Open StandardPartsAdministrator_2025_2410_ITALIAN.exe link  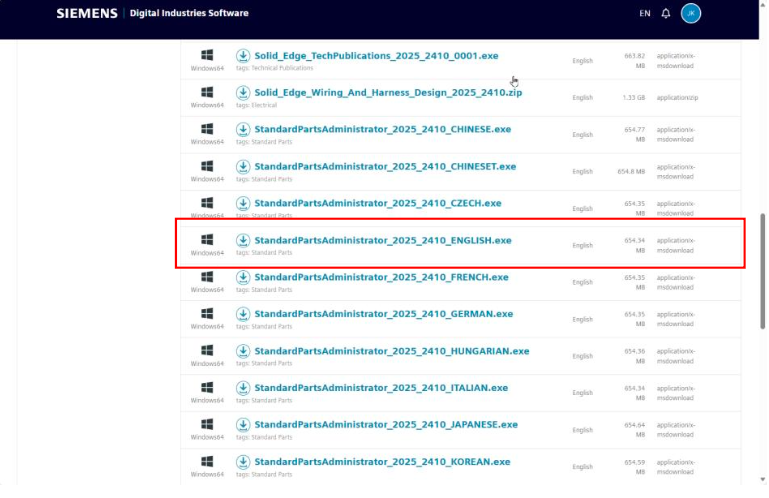click(381, 388)
